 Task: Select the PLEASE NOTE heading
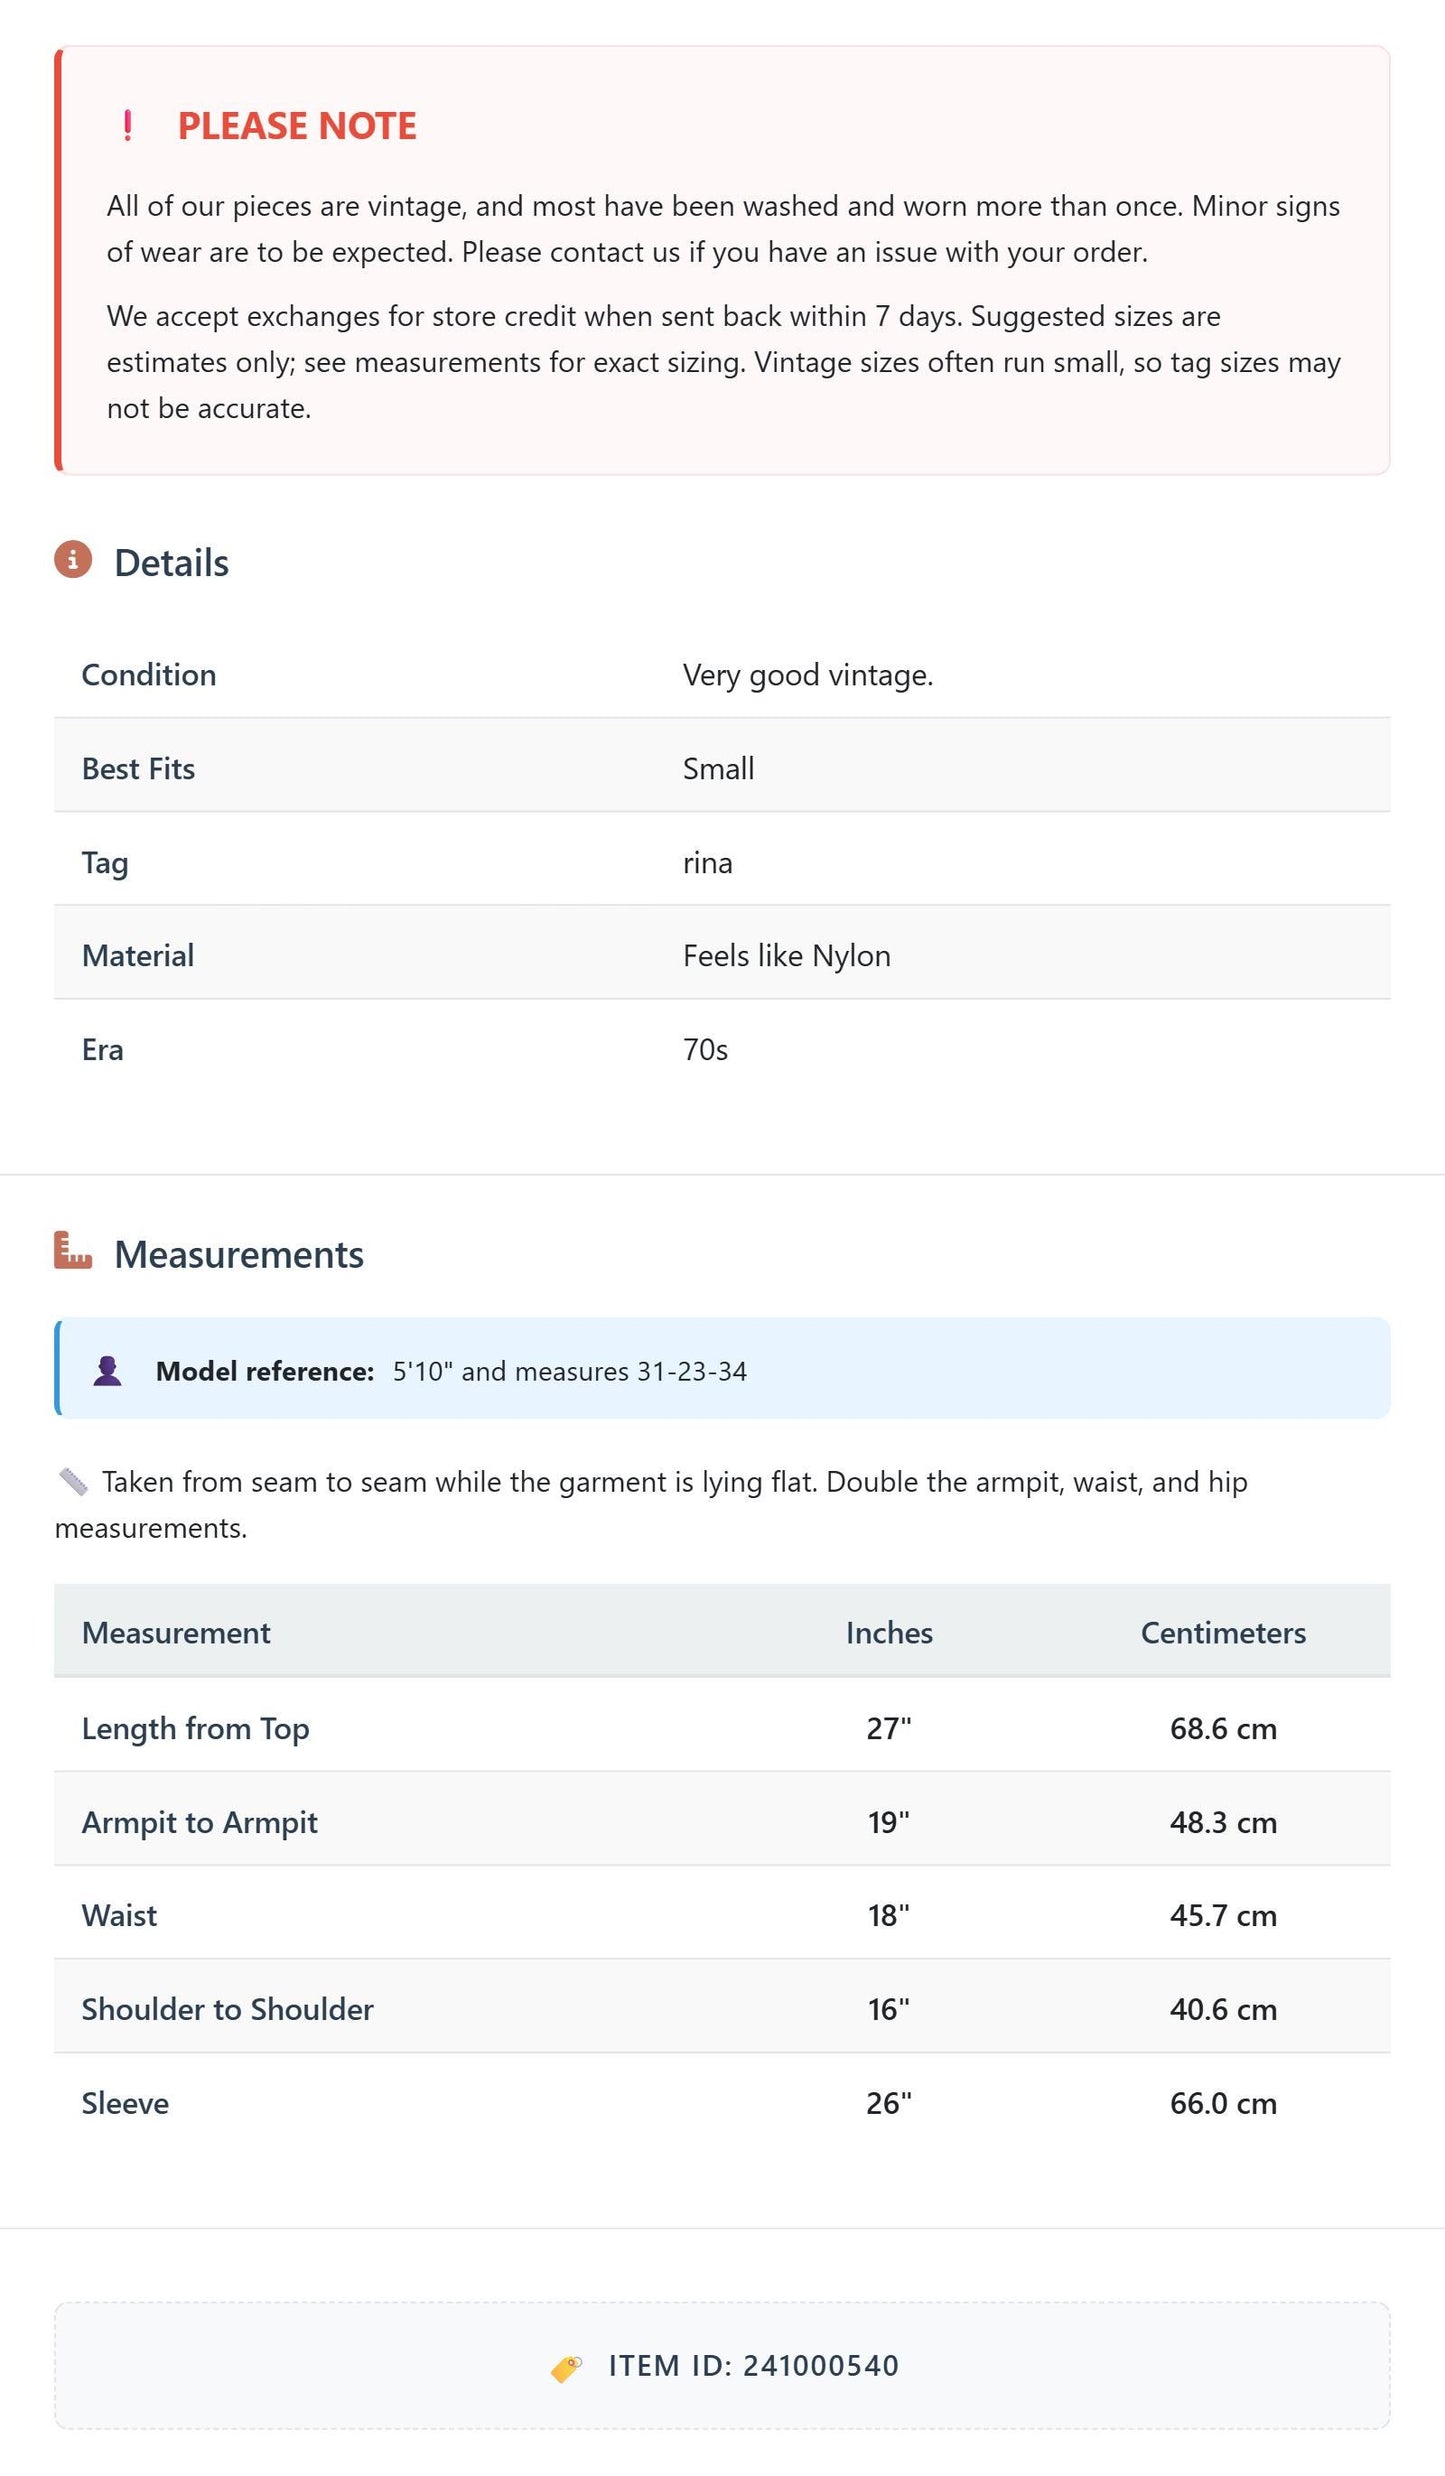click(297, 126)
